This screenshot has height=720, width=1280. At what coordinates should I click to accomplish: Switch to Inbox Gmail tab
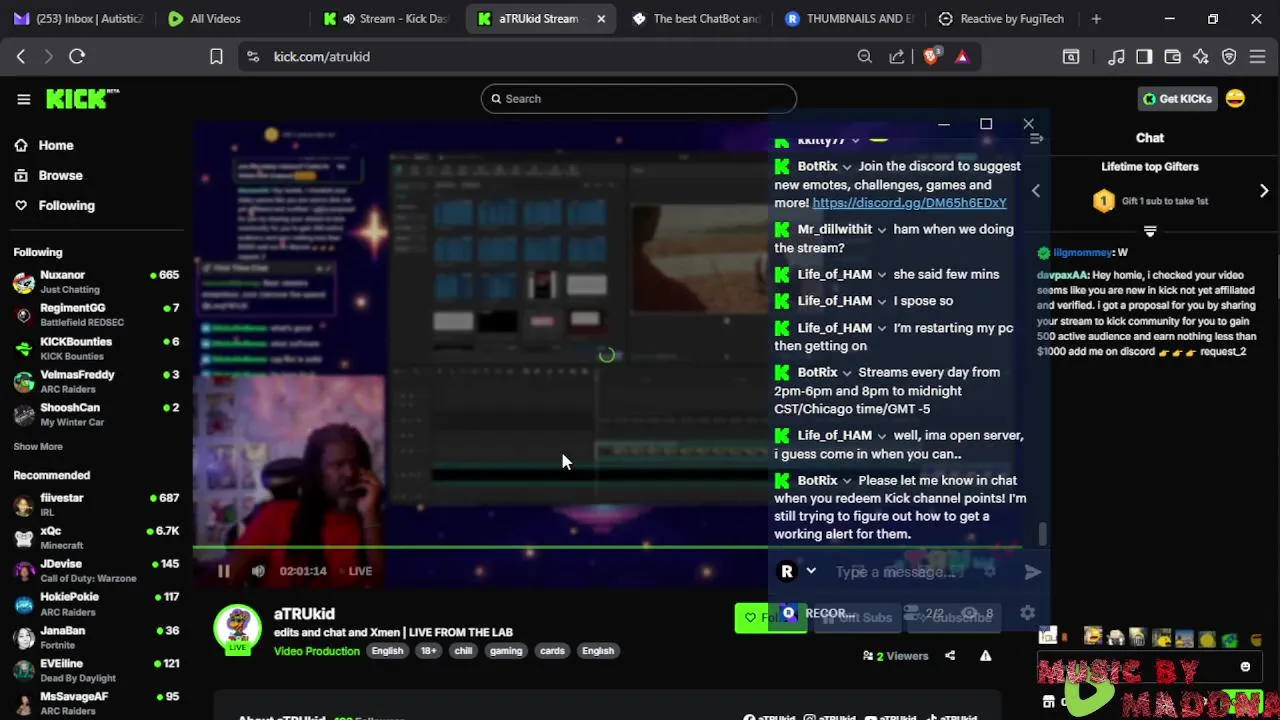click(x=79, y=19)
